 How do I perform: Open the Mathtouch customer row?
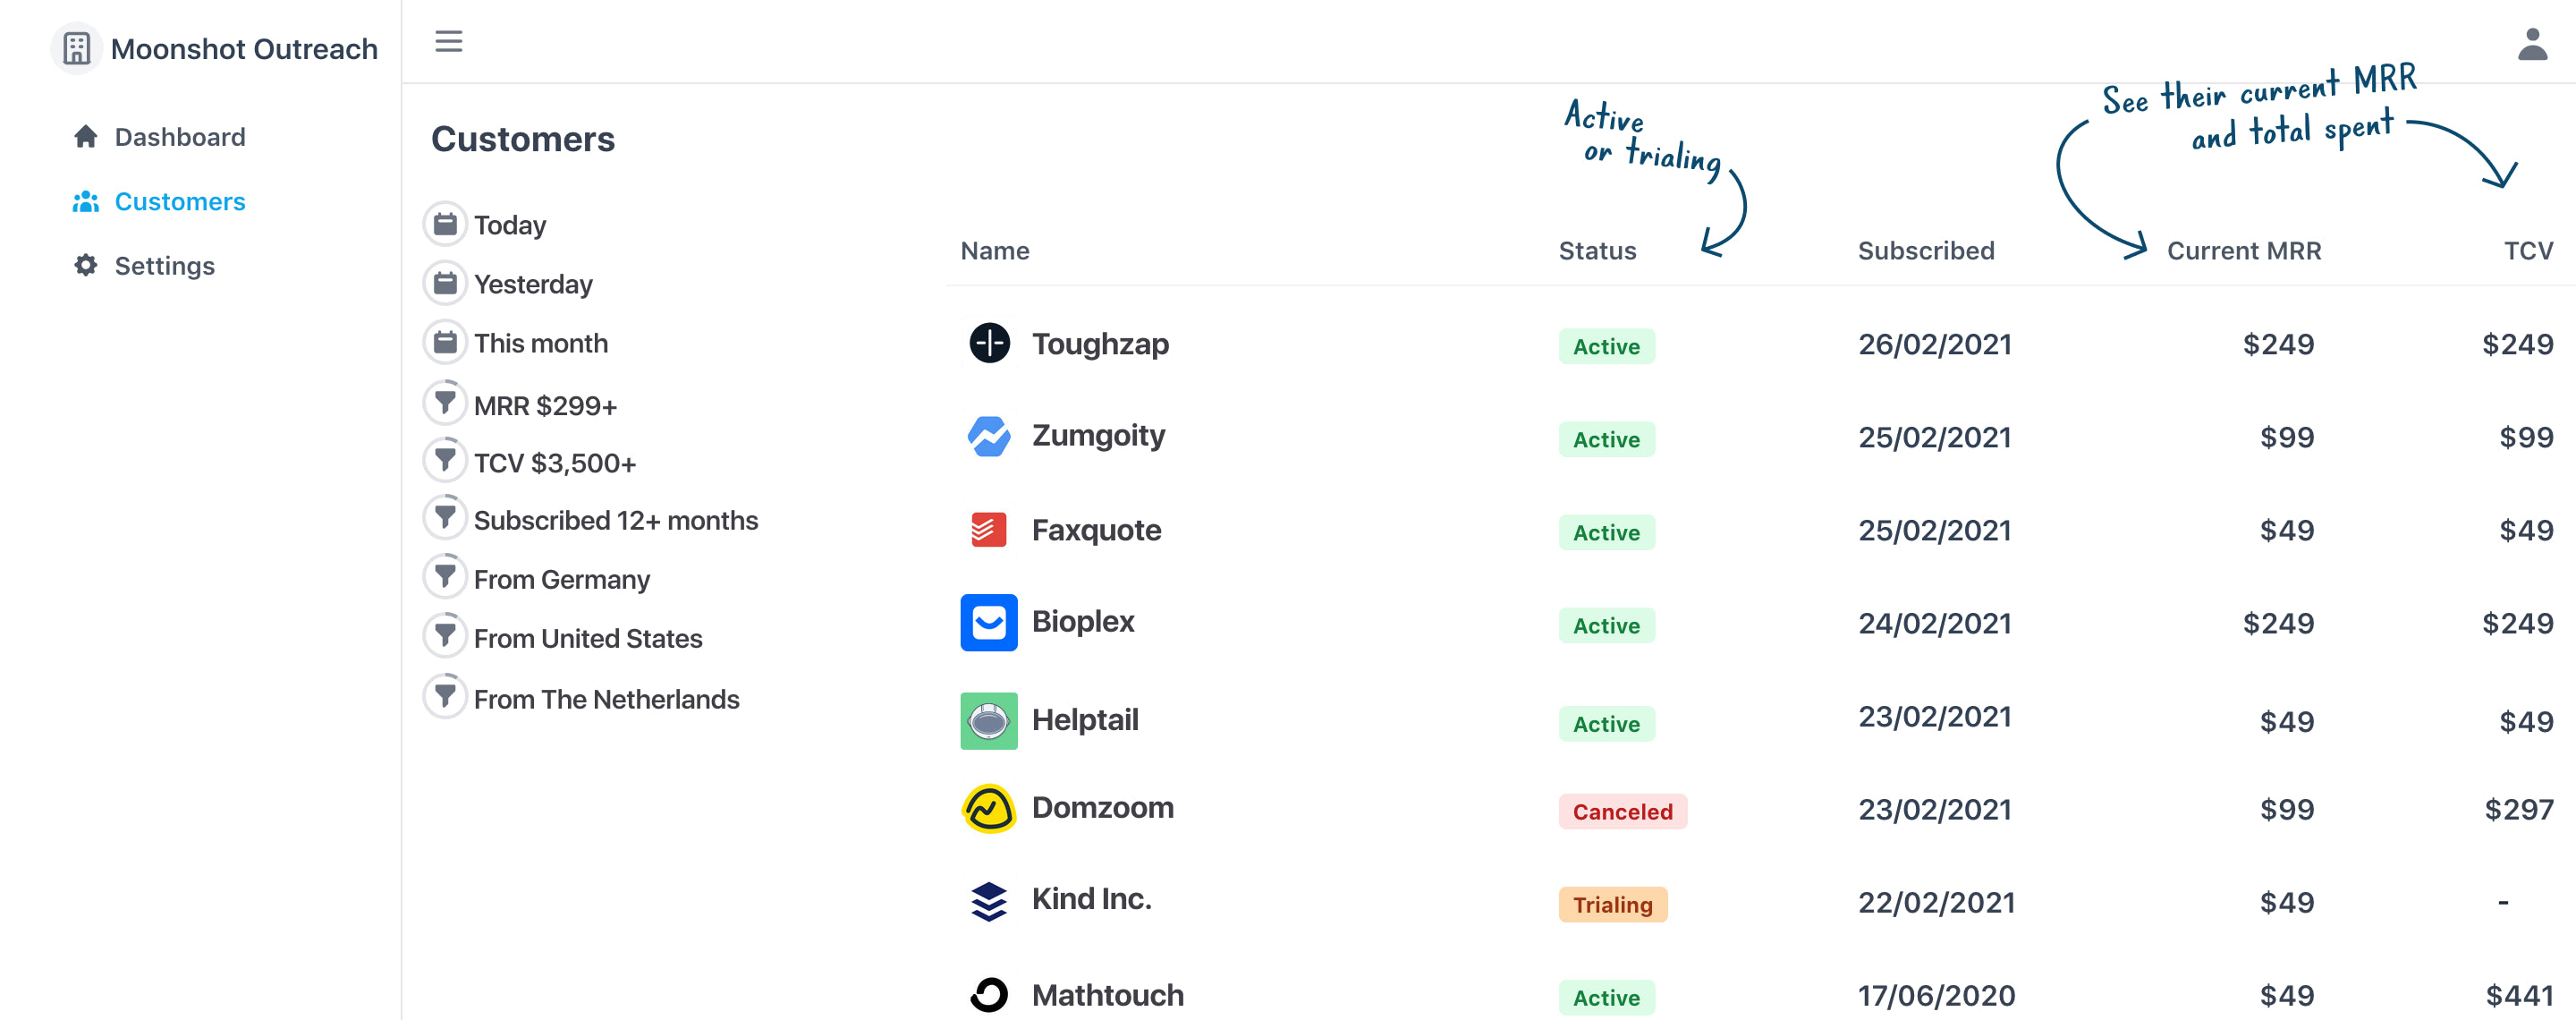pos(1107,995)
